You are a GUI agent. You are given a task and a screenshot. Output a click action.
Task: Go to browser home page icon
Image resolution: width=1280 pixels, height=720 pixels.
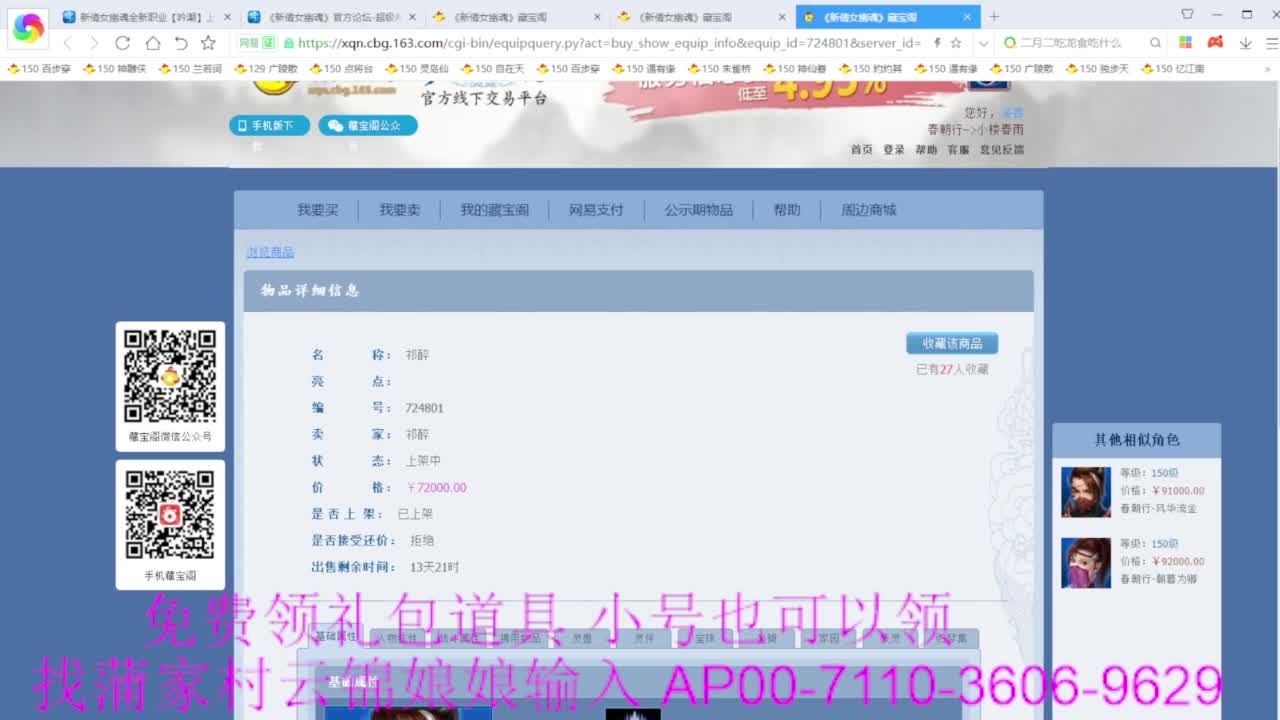[x=152, y=43]
